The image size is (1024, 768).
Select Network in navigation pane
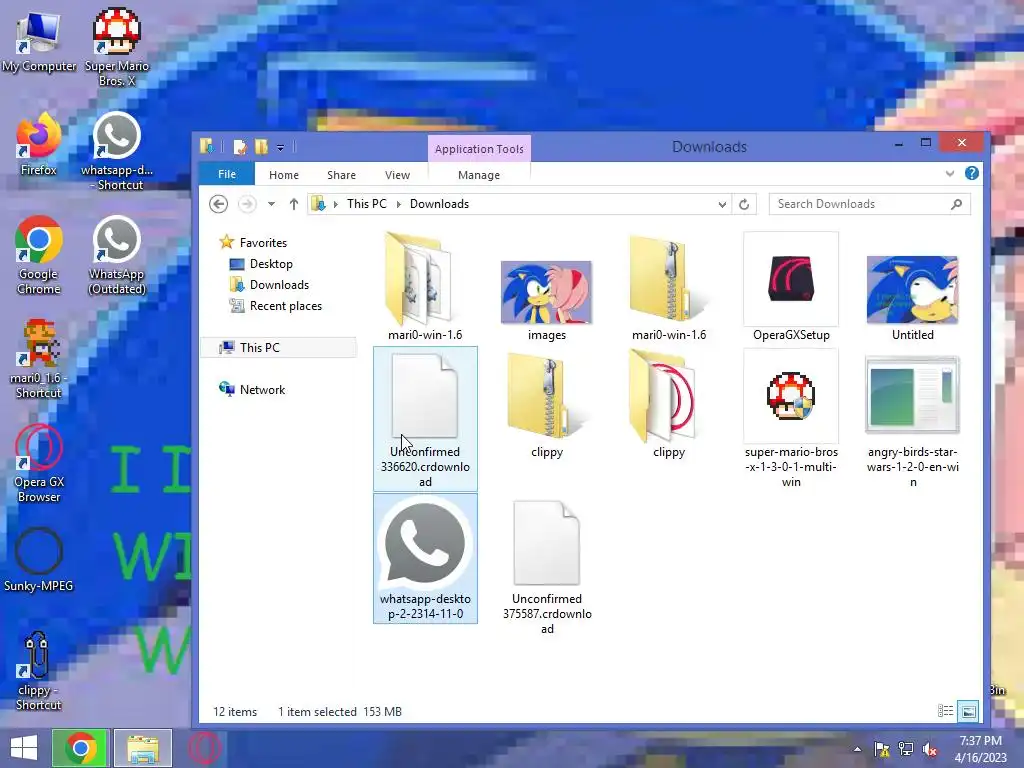[x=262, y=389]
